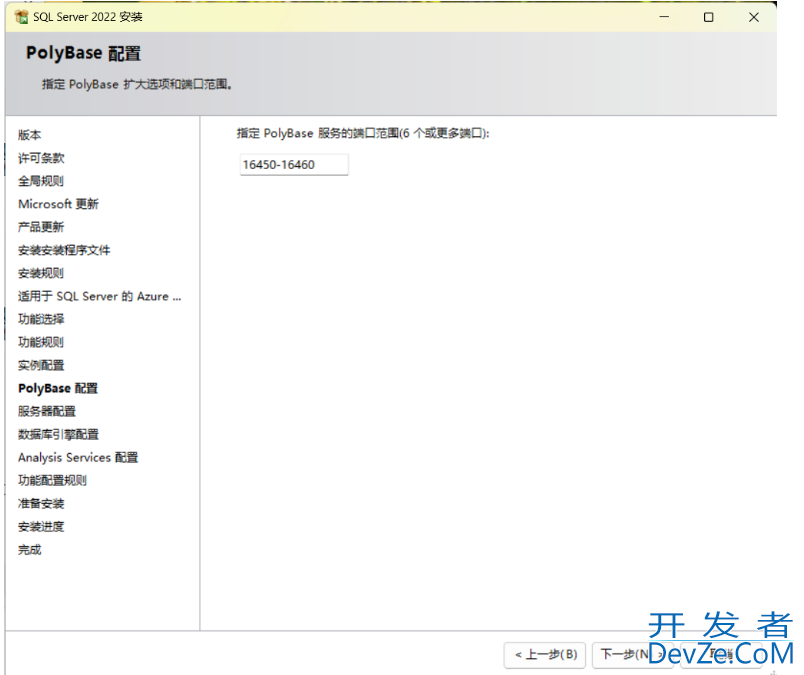Select the 安装进度 step
Viewport: 804px width, 675px height.
point(41,527)
